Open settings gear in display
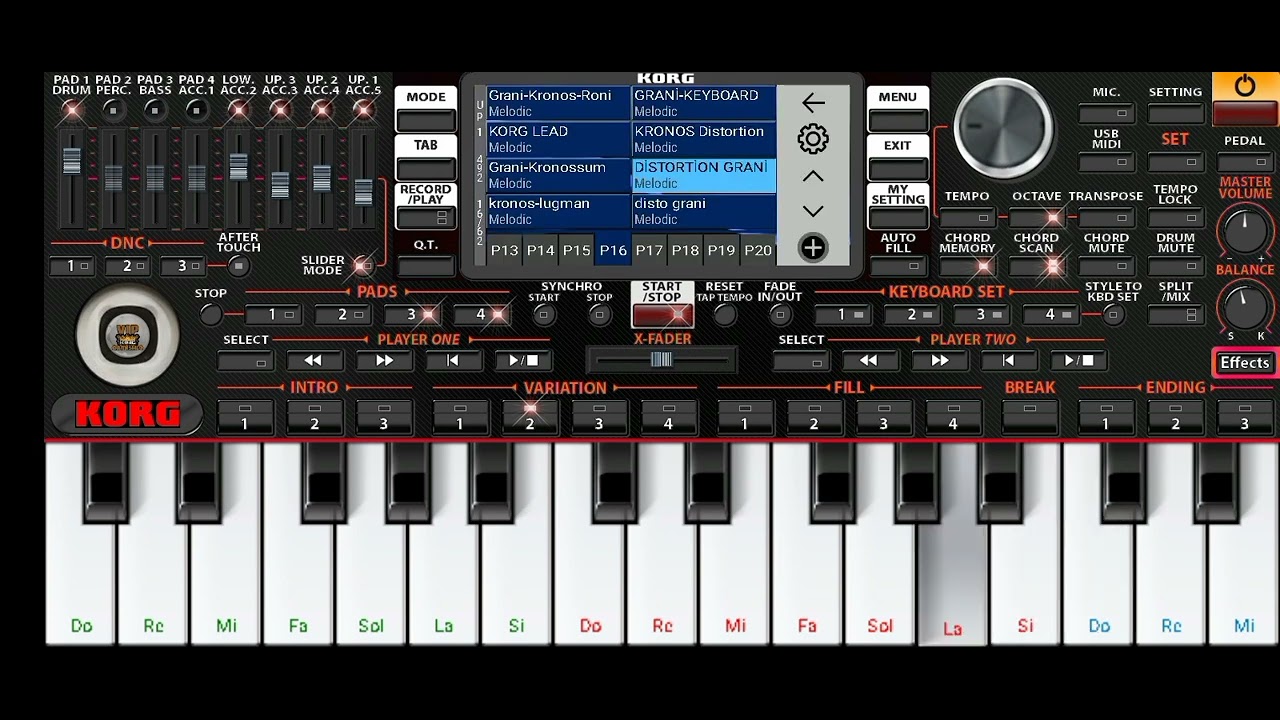Screen dimensions: 1280x720 813,139
